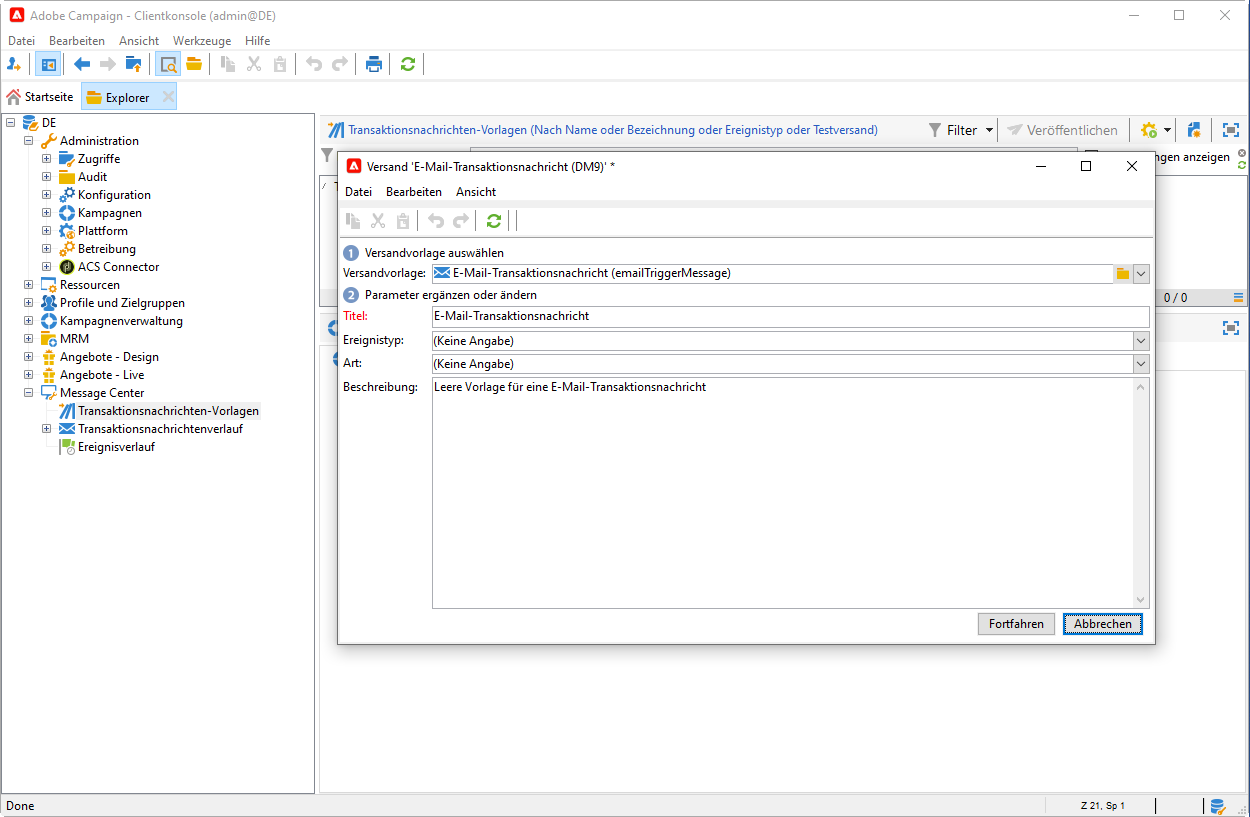Click the yellow folder beside Versandvorlage field
The height and width of the screenshot is (817, 1250).
coord(1123,273)
